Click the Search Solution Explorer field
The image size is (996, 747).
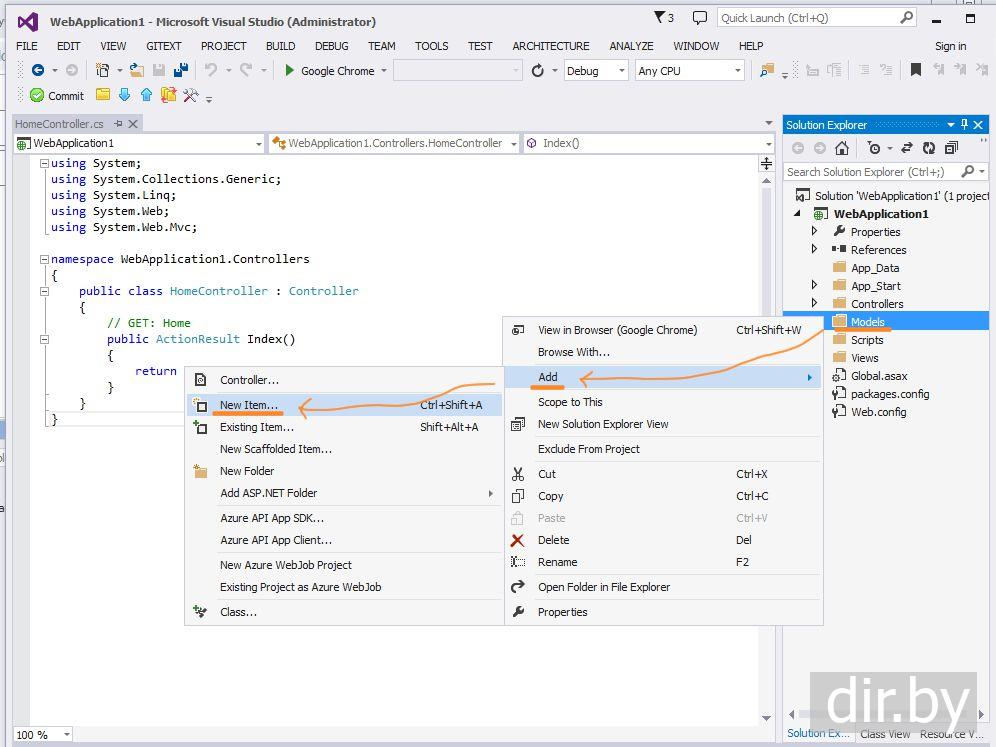click(872, 172)
